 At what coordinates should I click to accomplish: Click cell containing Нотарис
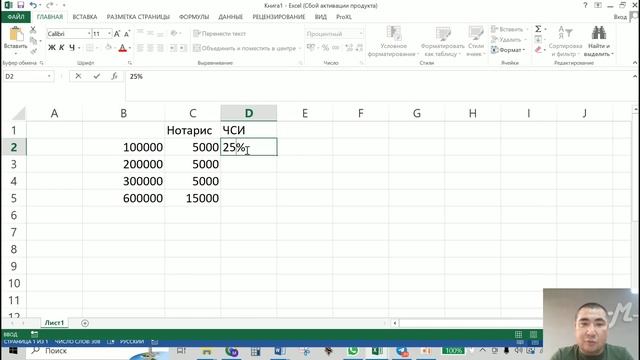[x=193, y=130]
